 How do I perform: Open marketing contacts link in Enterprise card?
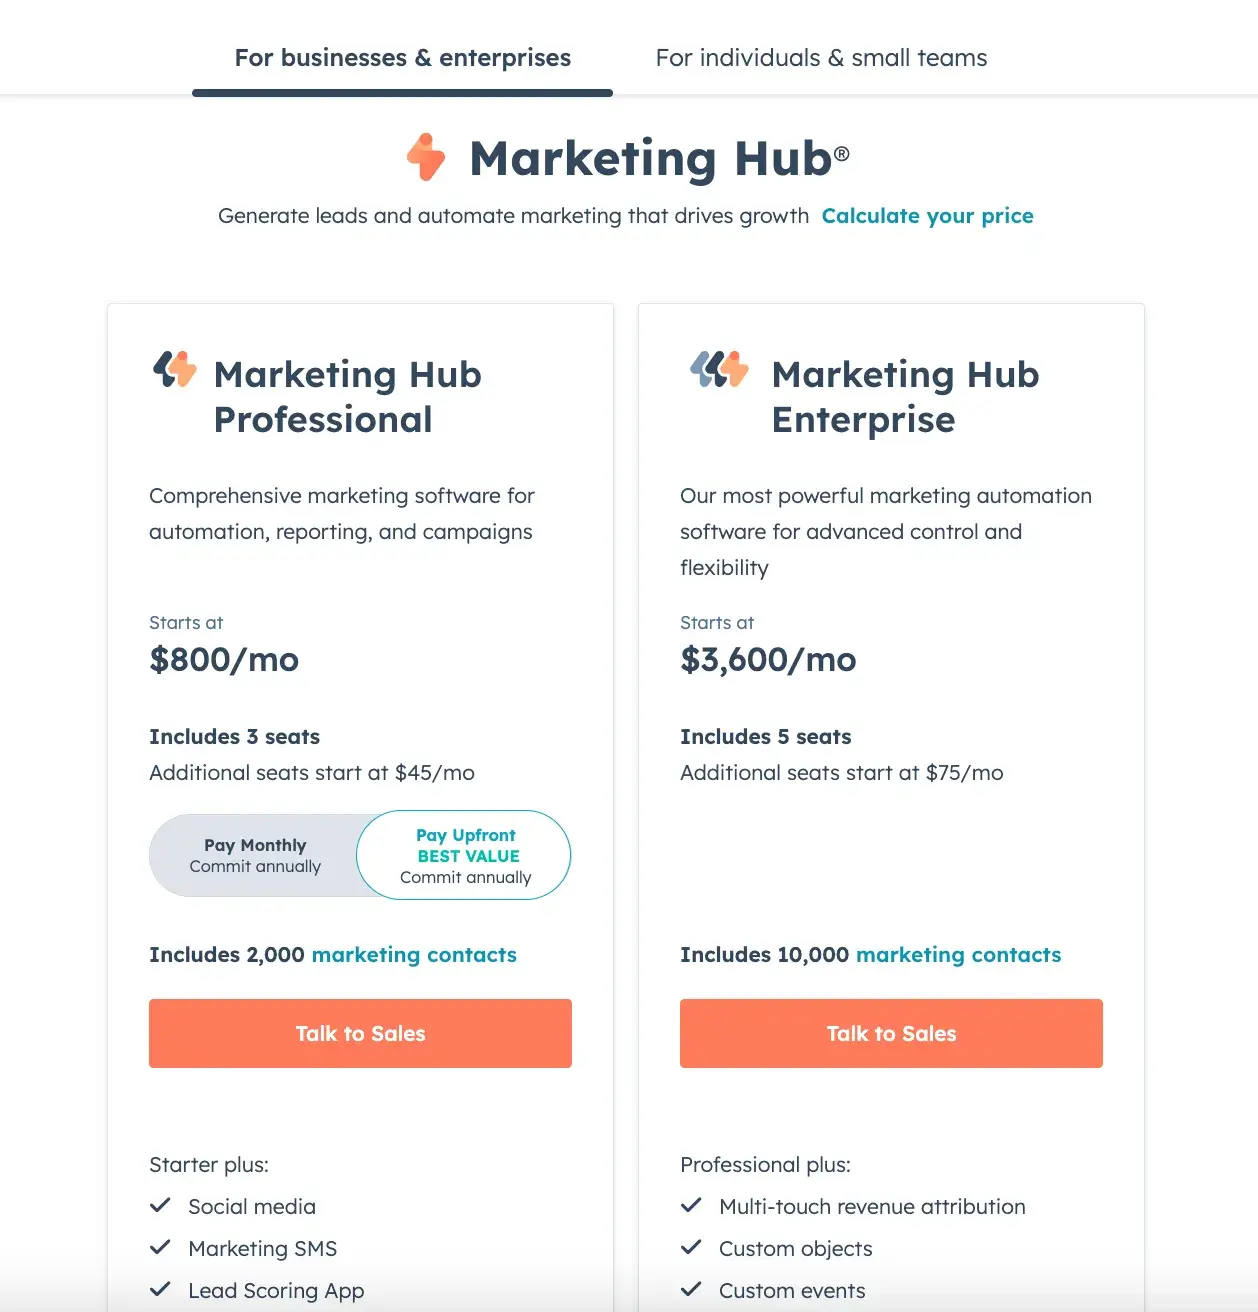point(958,955)
